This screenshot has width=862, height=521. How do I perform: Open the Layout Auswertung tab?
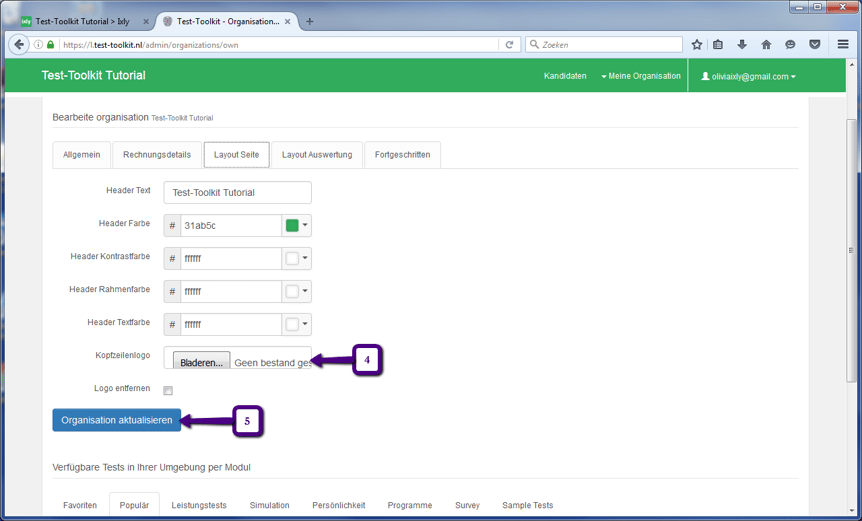click(x=317, y=154)
